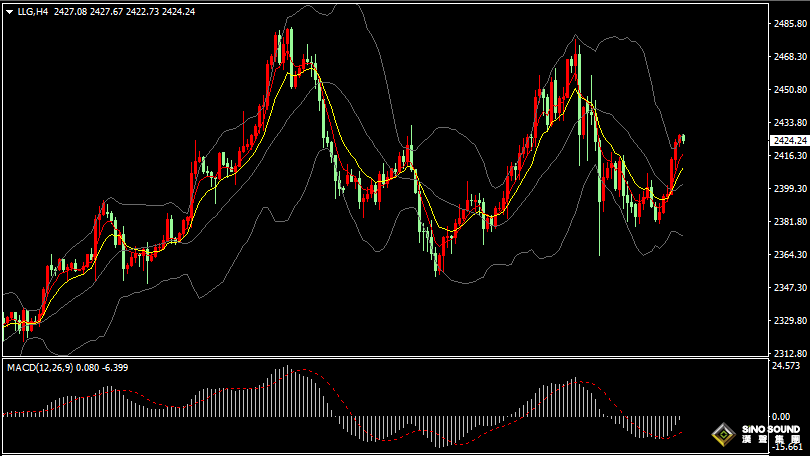Screen dimensions: 810x456
Task: Click the current price tag 2424.24
Action: [x=764, y=141]
